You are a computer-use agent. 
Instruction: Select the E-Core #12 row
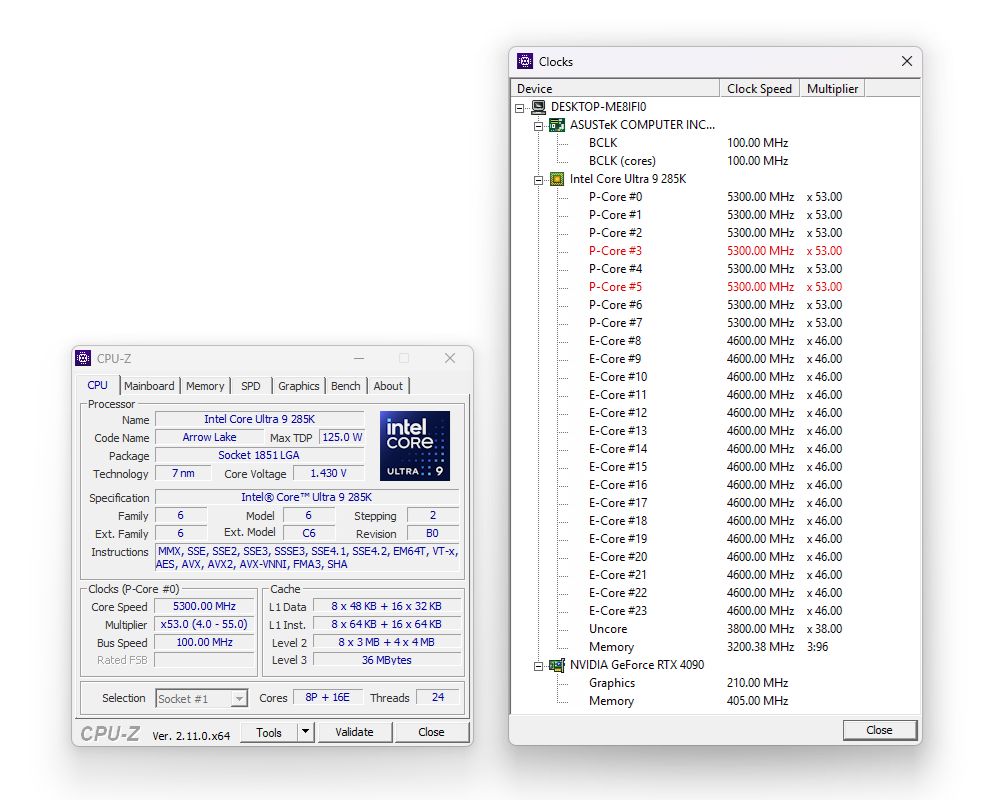coord(715,413)
